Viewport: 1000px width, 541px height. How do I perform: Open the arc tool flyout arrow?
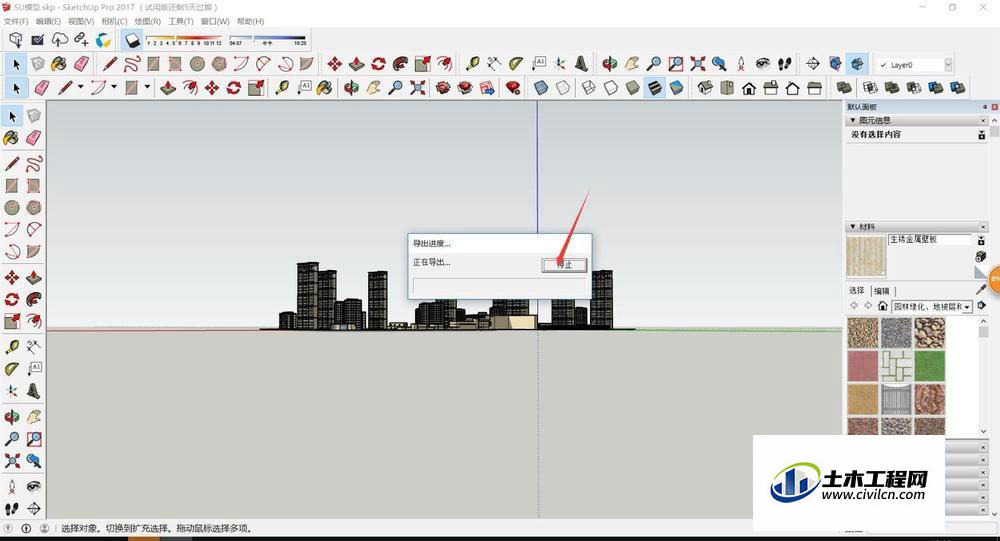coord(114,87)
